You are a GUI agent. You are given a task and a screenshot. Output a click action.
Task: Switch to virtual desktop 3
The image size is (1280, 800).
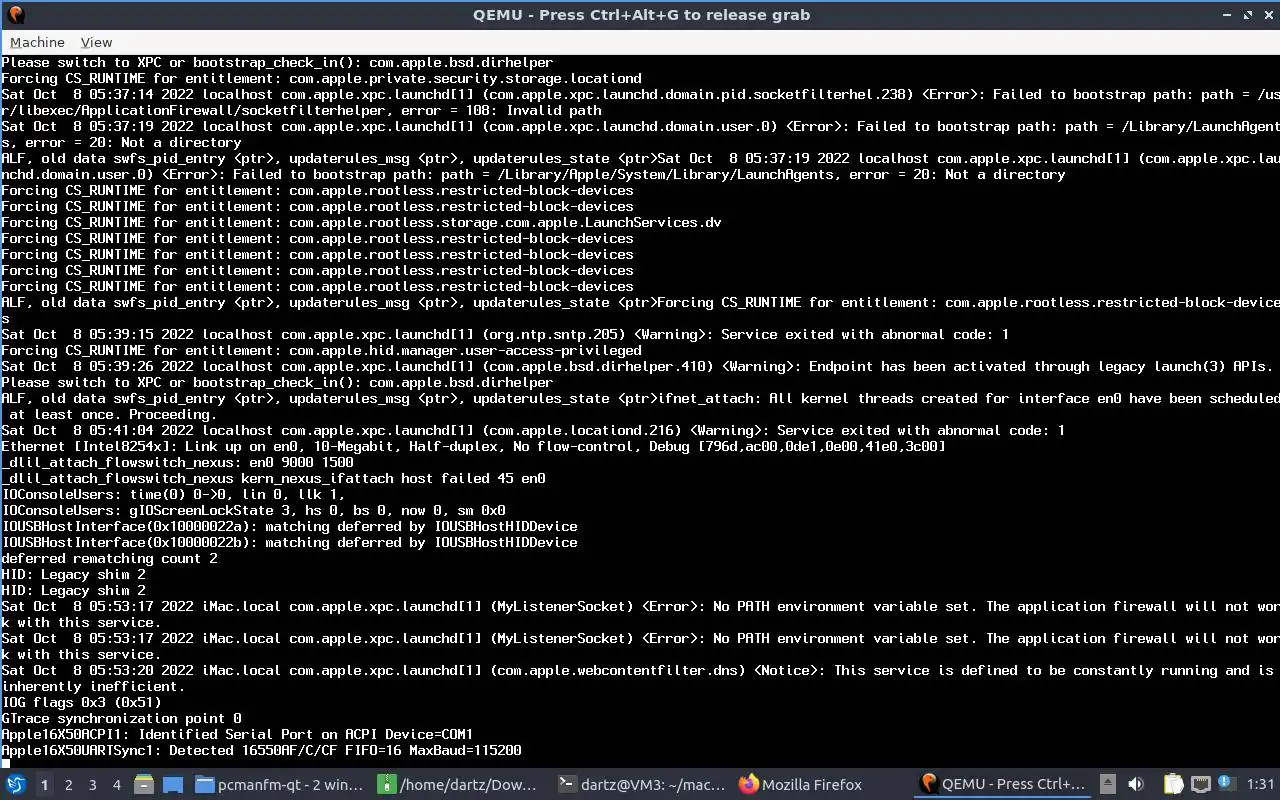tap(92, 785)
